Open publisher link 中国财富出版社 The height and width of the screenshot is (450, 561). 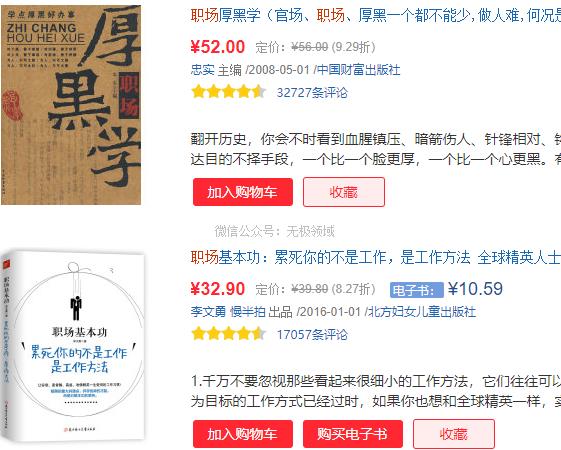[x=358, y=70]
